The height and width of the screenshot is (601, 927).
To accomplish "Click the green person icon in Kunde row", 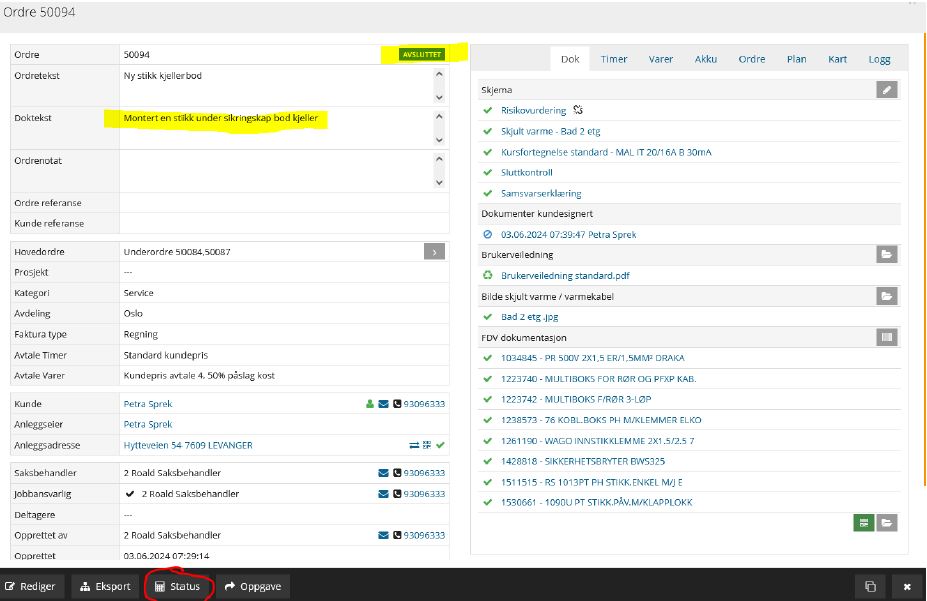I will (x=369, y=404).
